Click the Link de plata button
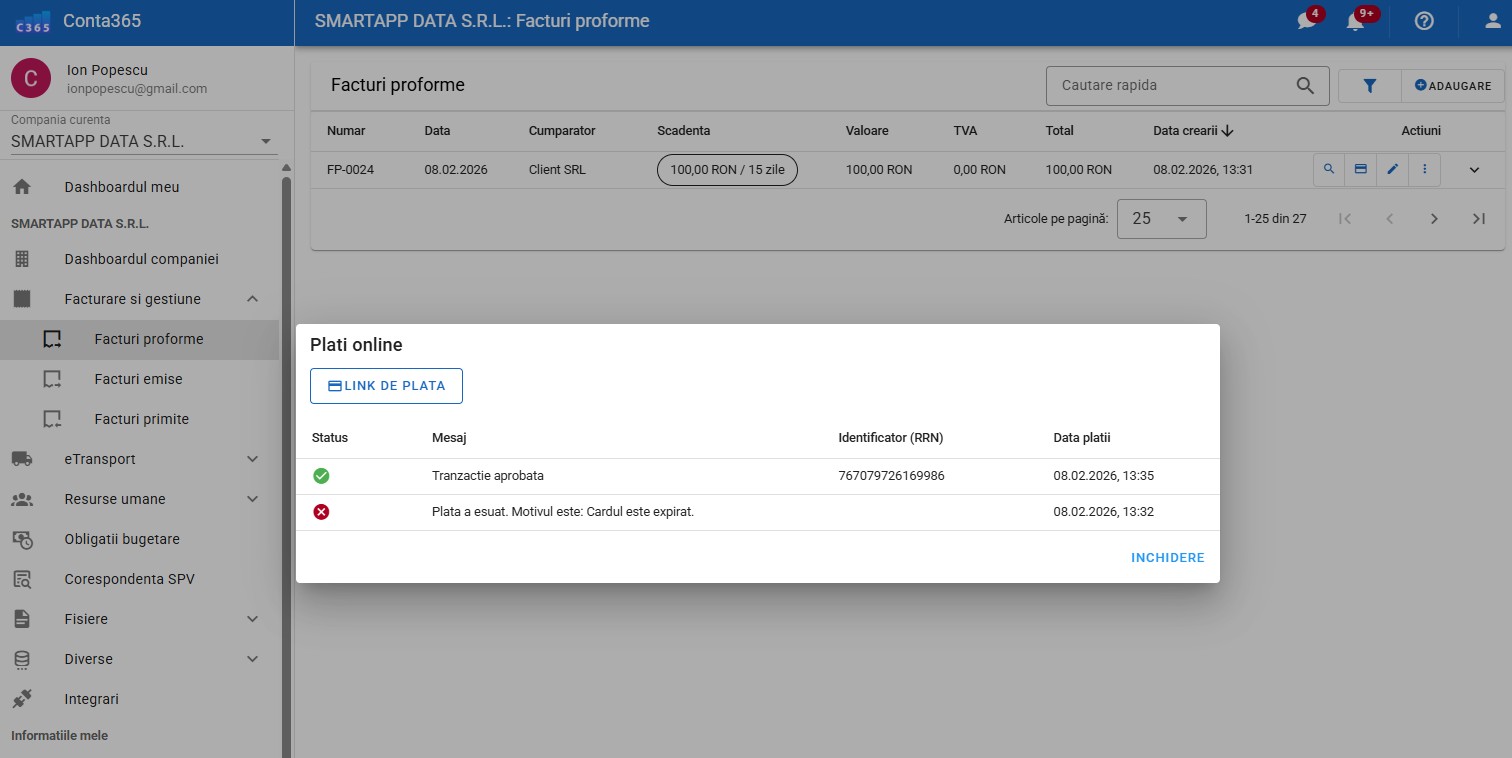Image resolution: width=1512 pixels, height=758 pixels. [x=386, y=386]
